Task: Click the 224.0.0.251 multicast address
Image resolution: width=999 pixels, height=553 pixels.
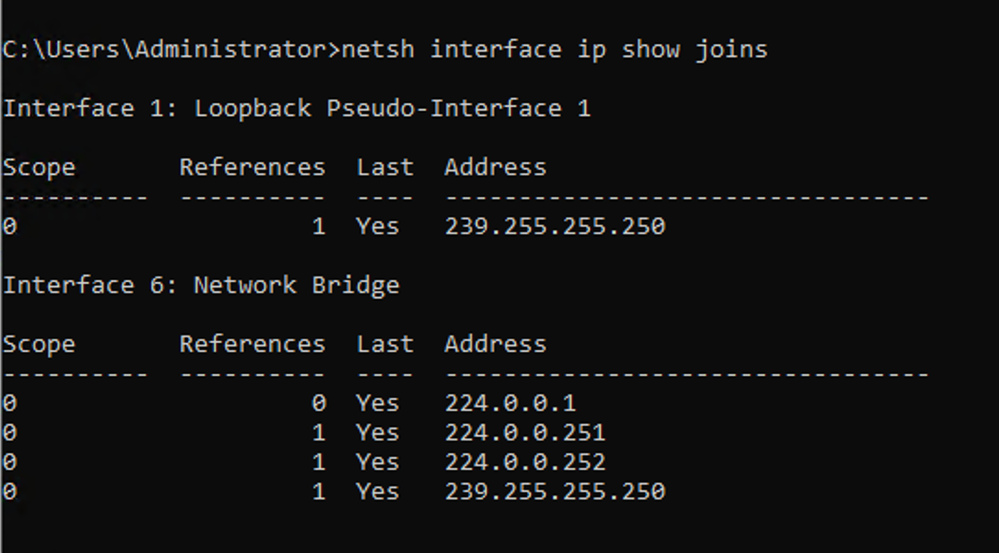Action: coord(525,433)
